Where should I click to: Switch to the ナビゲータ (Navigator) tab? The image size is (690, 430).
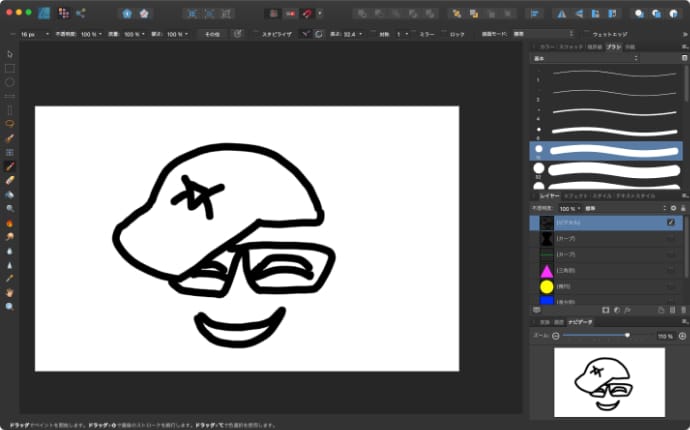coord(580,322)
